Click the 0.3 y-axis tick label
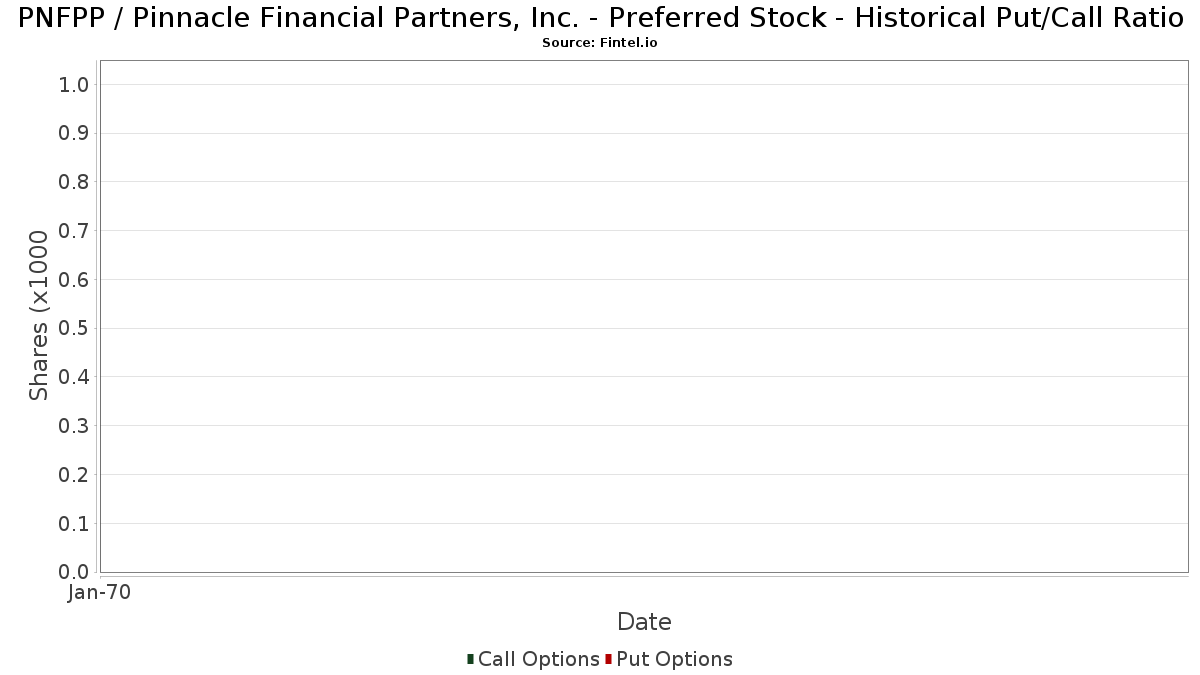 (x=75, y=426)
